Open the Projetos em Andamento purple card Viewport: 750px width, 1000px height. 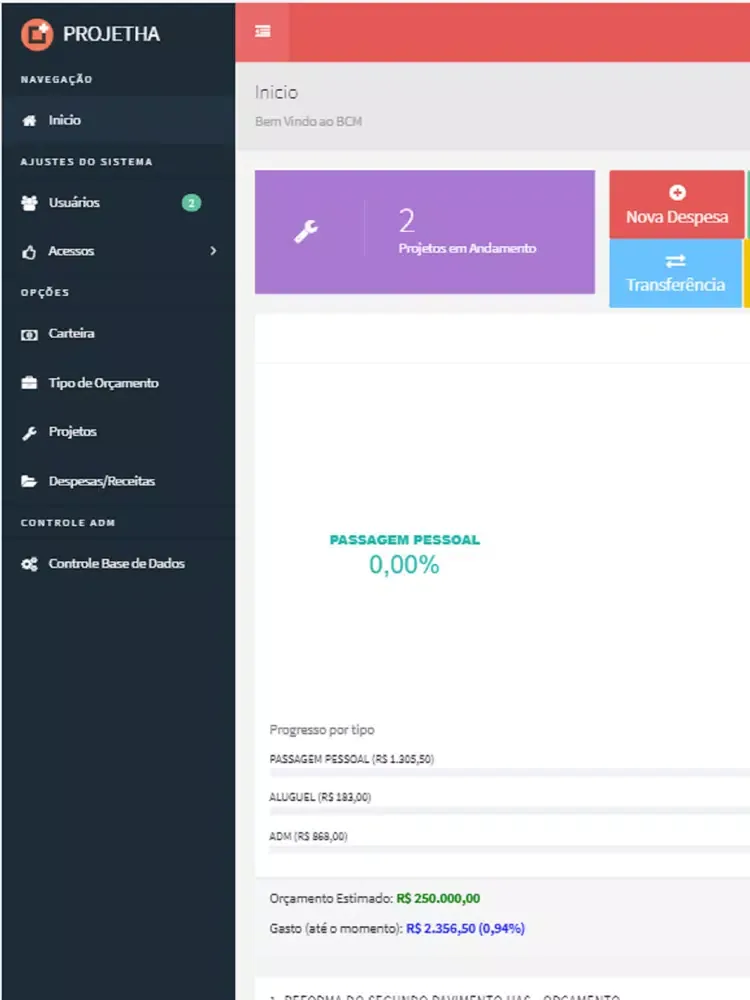(x=424, y=232)
